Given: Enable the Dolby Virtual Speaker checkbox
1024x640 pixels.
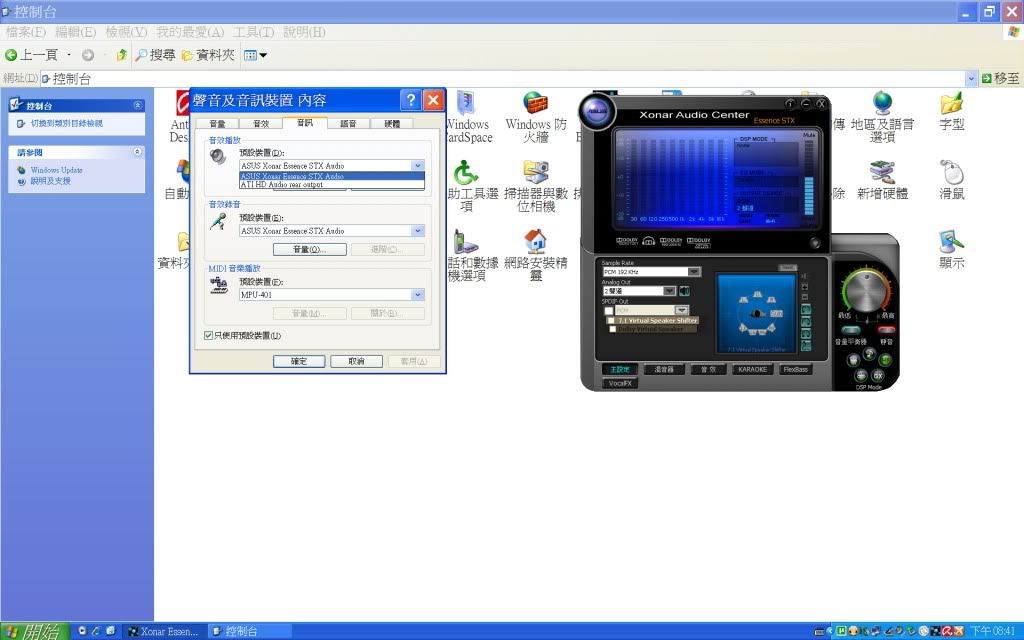Looking at the screenshot, I should click(x=613, y=329).
